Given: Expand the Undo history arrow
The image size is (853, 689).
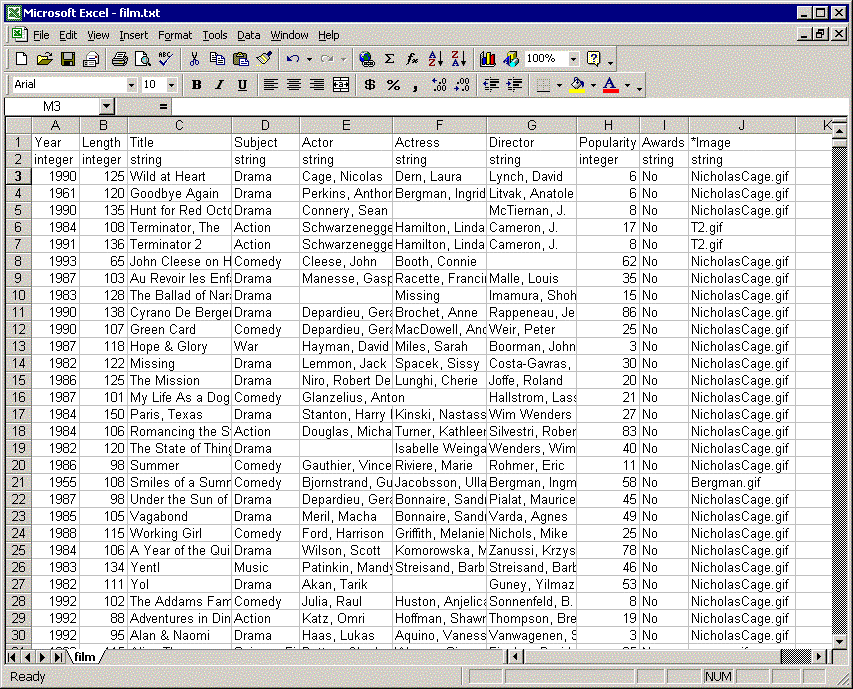Looking at the screenshot, I should [309, 59].
